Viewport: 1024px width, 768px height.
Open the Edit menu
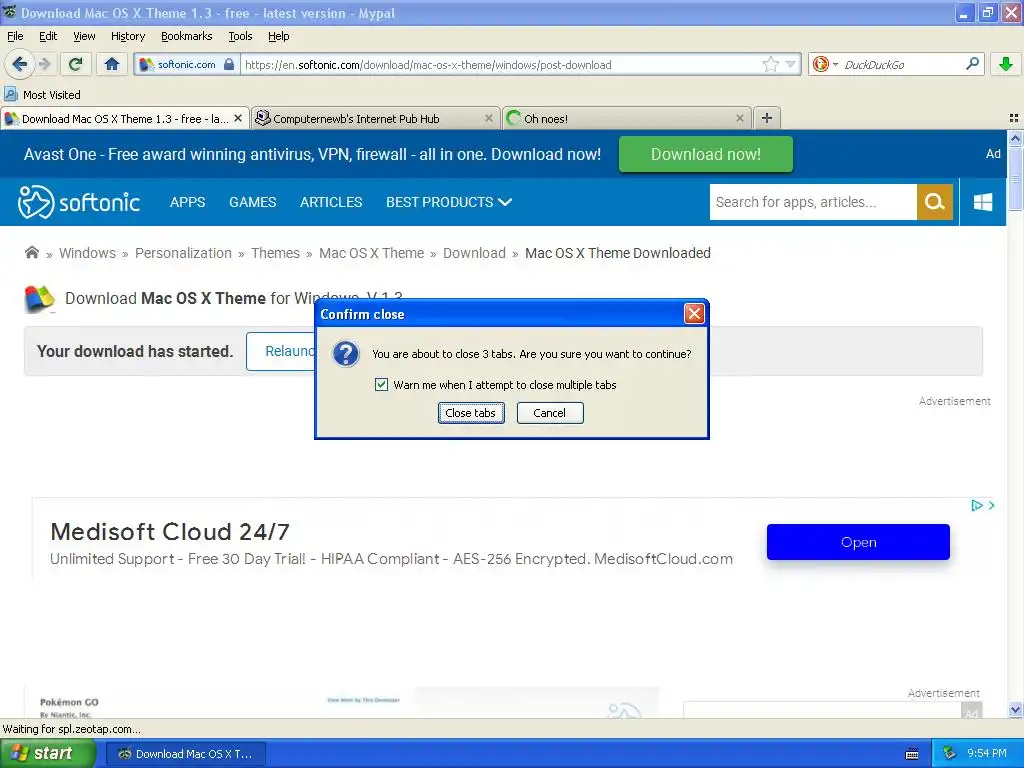click(x=48, y=36)
